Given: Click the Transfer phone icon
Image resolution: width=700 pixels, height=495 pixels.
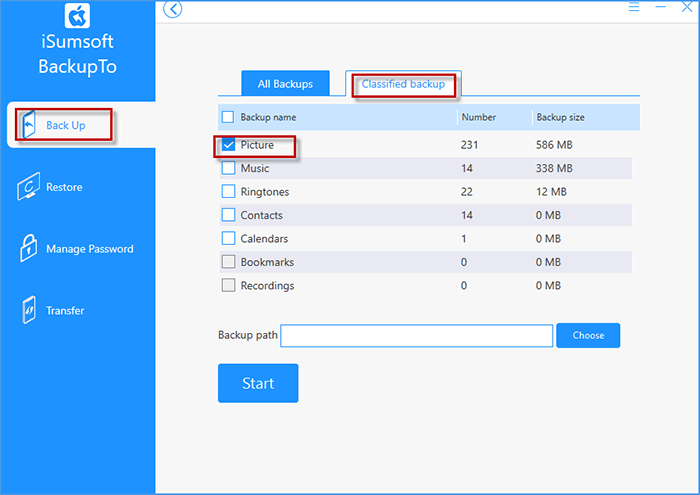Looking at the screenshot, I should (29, 309).
